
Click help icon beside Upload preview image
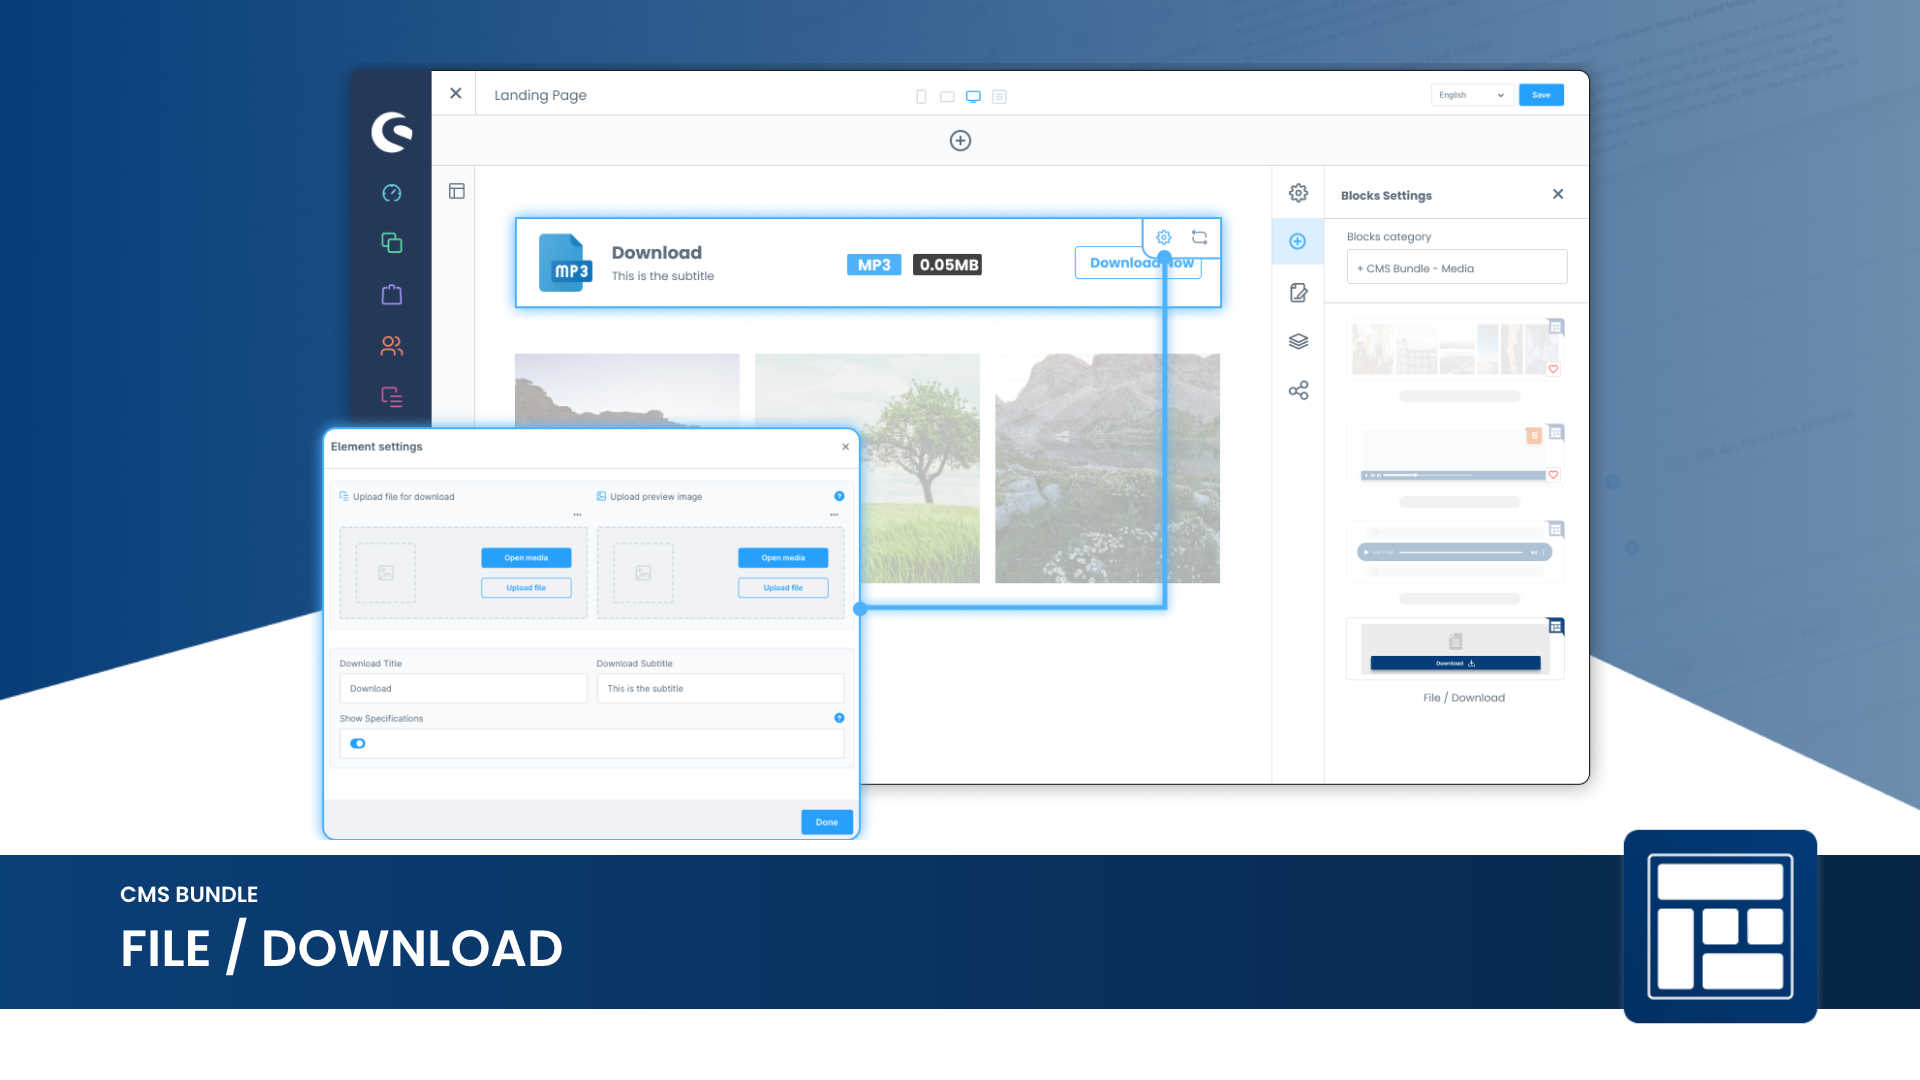(839, 496)
